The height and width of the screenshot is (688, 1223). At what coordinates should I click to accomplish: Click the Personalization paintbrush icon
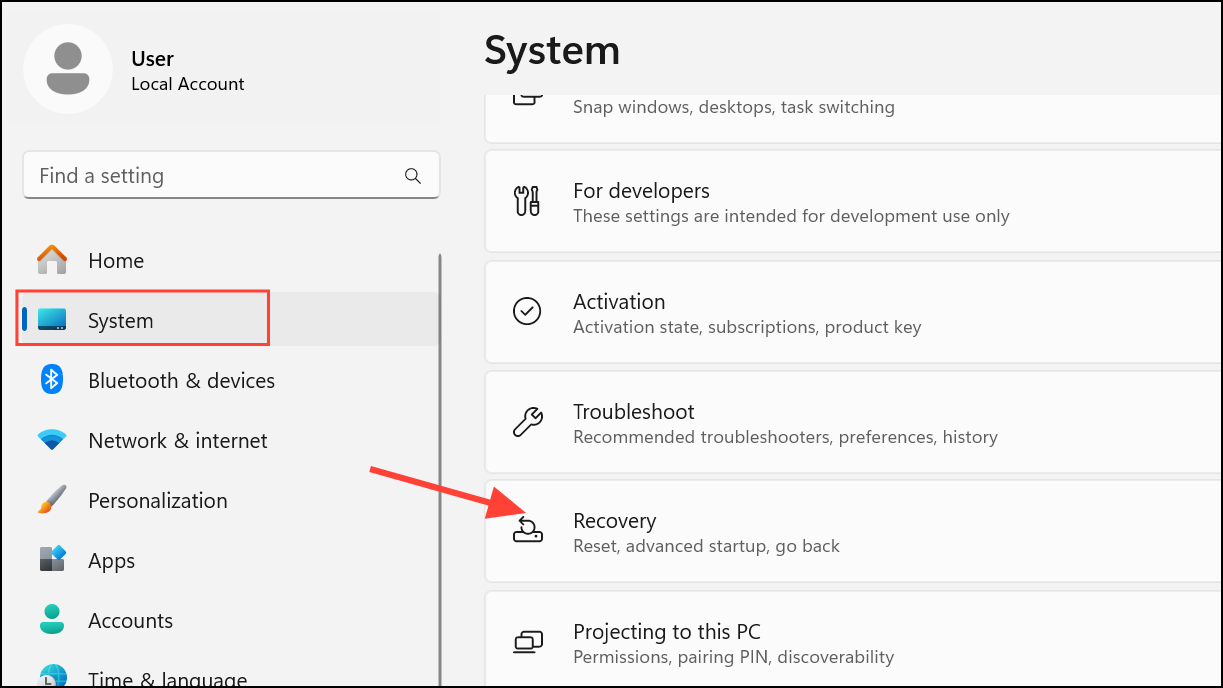(51, 500)
